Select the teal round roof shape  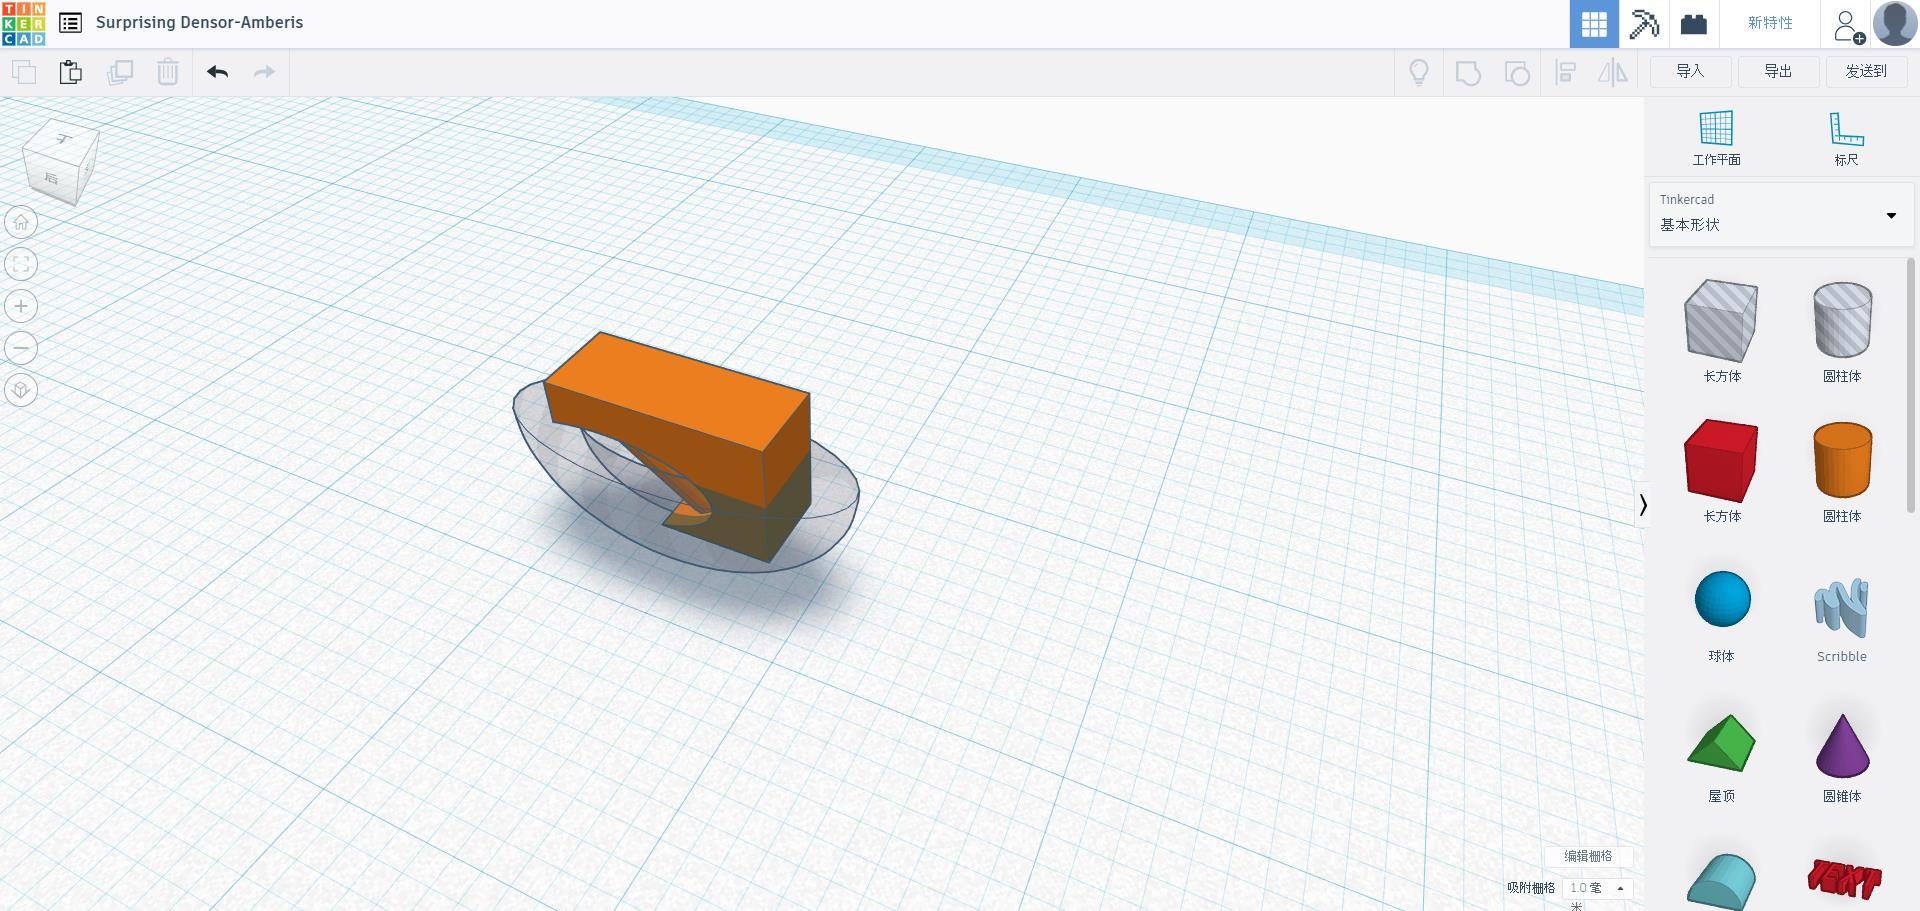(1721, 882)
